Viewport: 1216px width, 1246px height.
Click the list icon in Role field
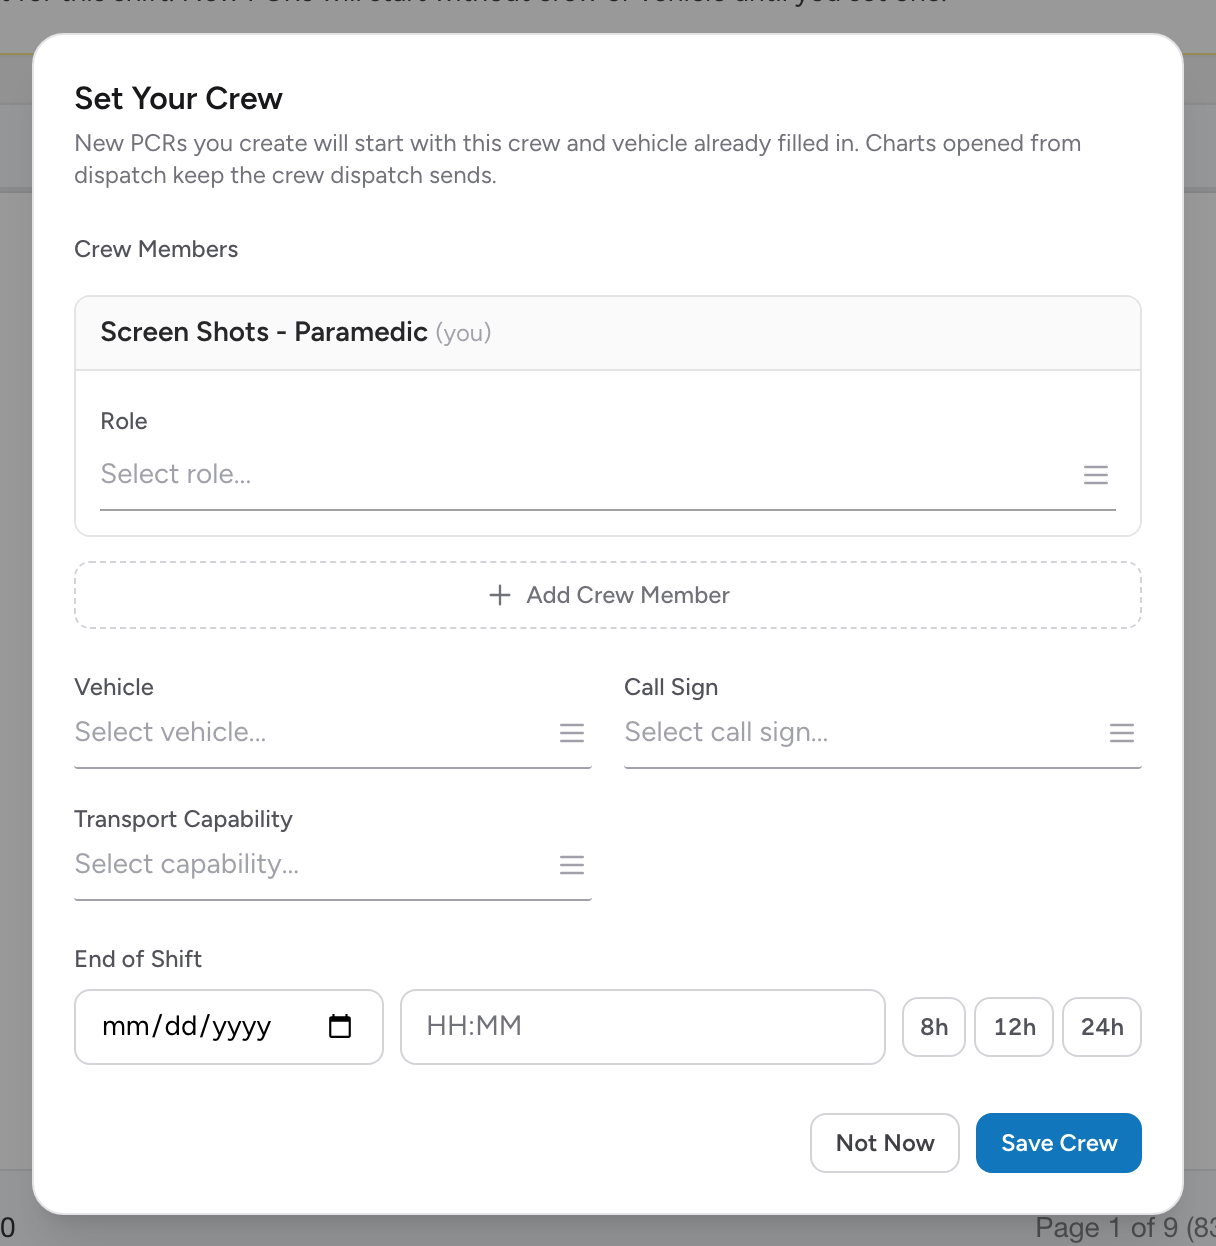point(1096,475)
